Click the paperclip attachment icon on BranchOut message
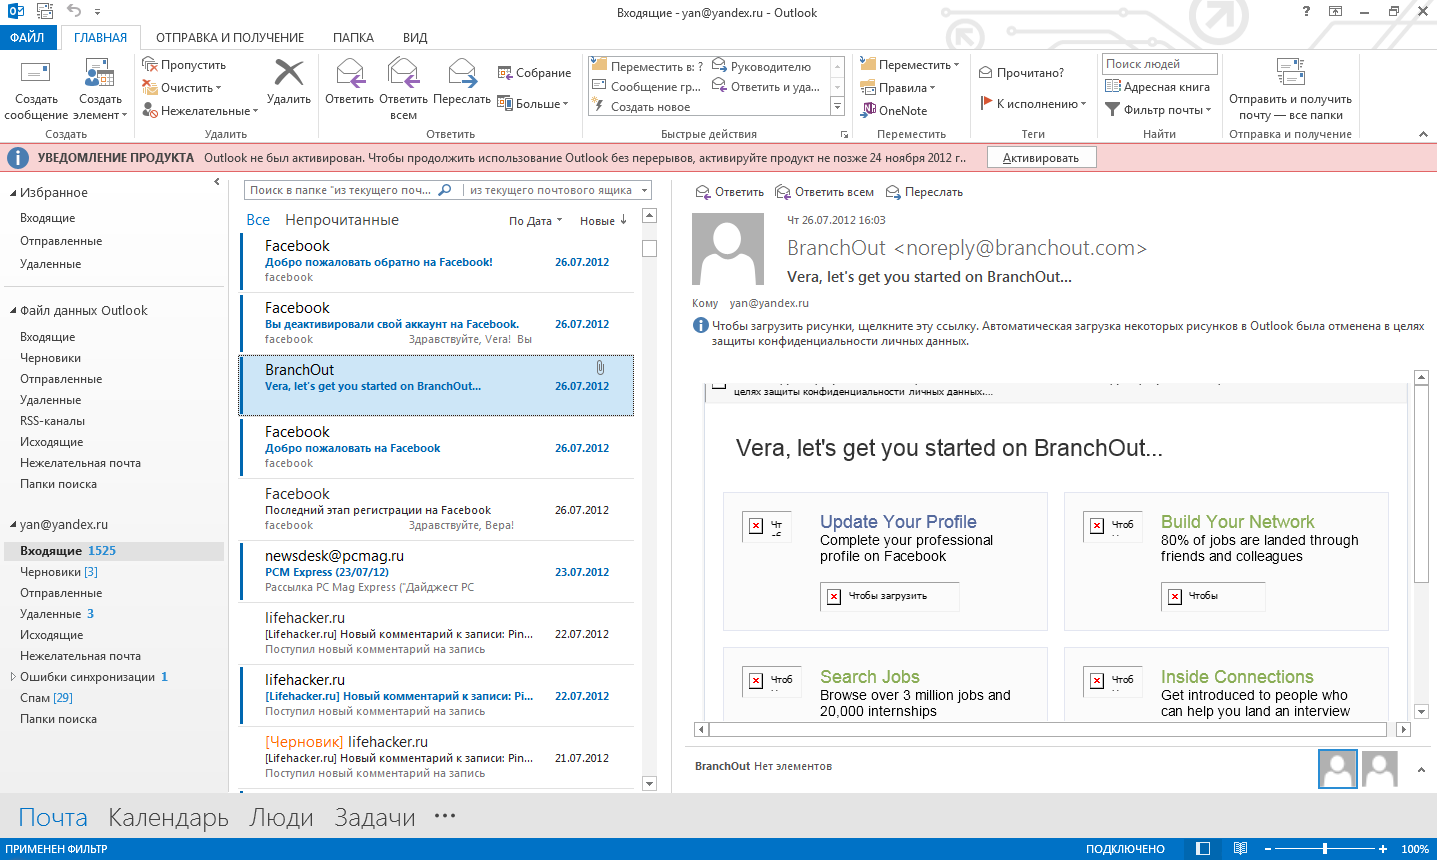 pos(600,368)
